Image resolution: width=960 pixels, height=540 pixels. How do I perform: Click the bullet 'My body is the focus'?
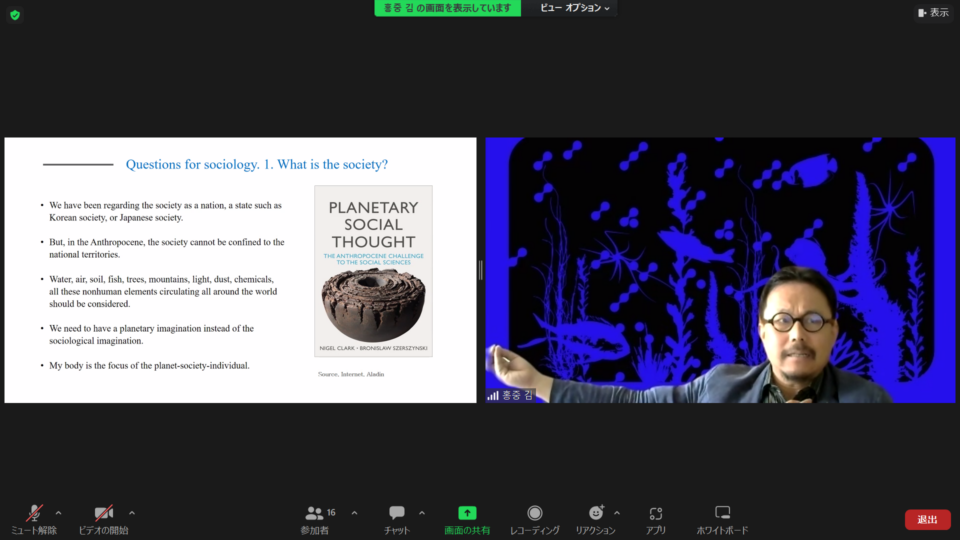pyautogui.click(x=149, y=366)
